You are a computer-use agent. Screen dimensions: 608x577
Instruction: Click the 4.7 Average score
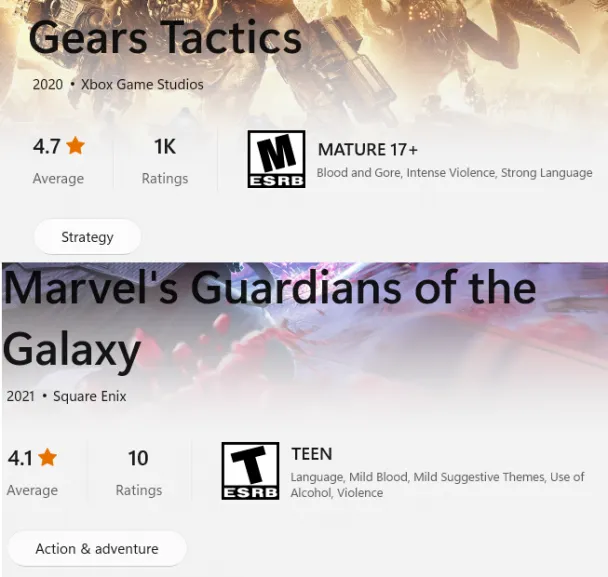[x=59, y=162]
